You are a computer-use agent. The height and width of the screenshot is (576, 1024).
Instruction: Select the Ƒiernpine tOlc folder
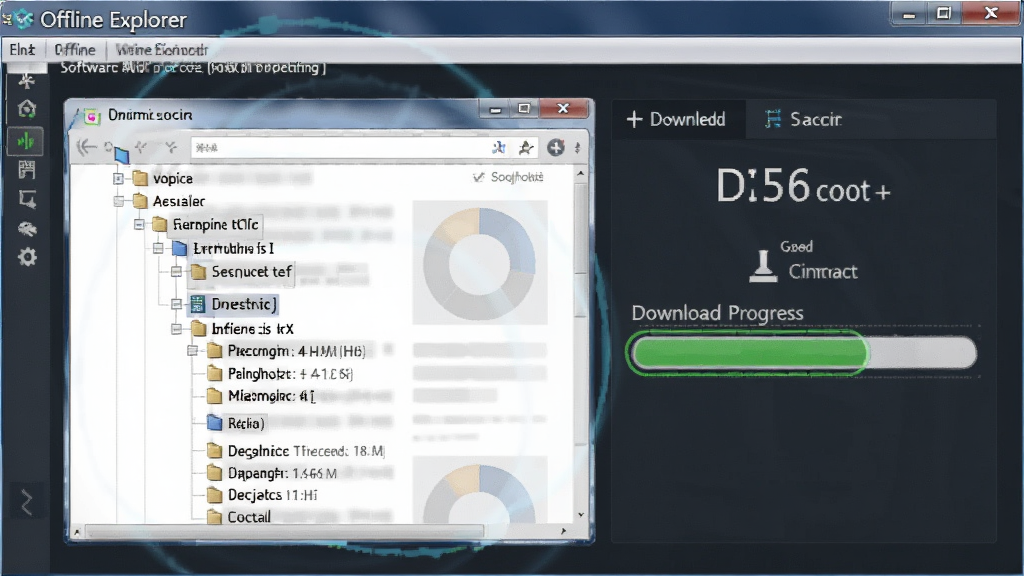[206, 225]
